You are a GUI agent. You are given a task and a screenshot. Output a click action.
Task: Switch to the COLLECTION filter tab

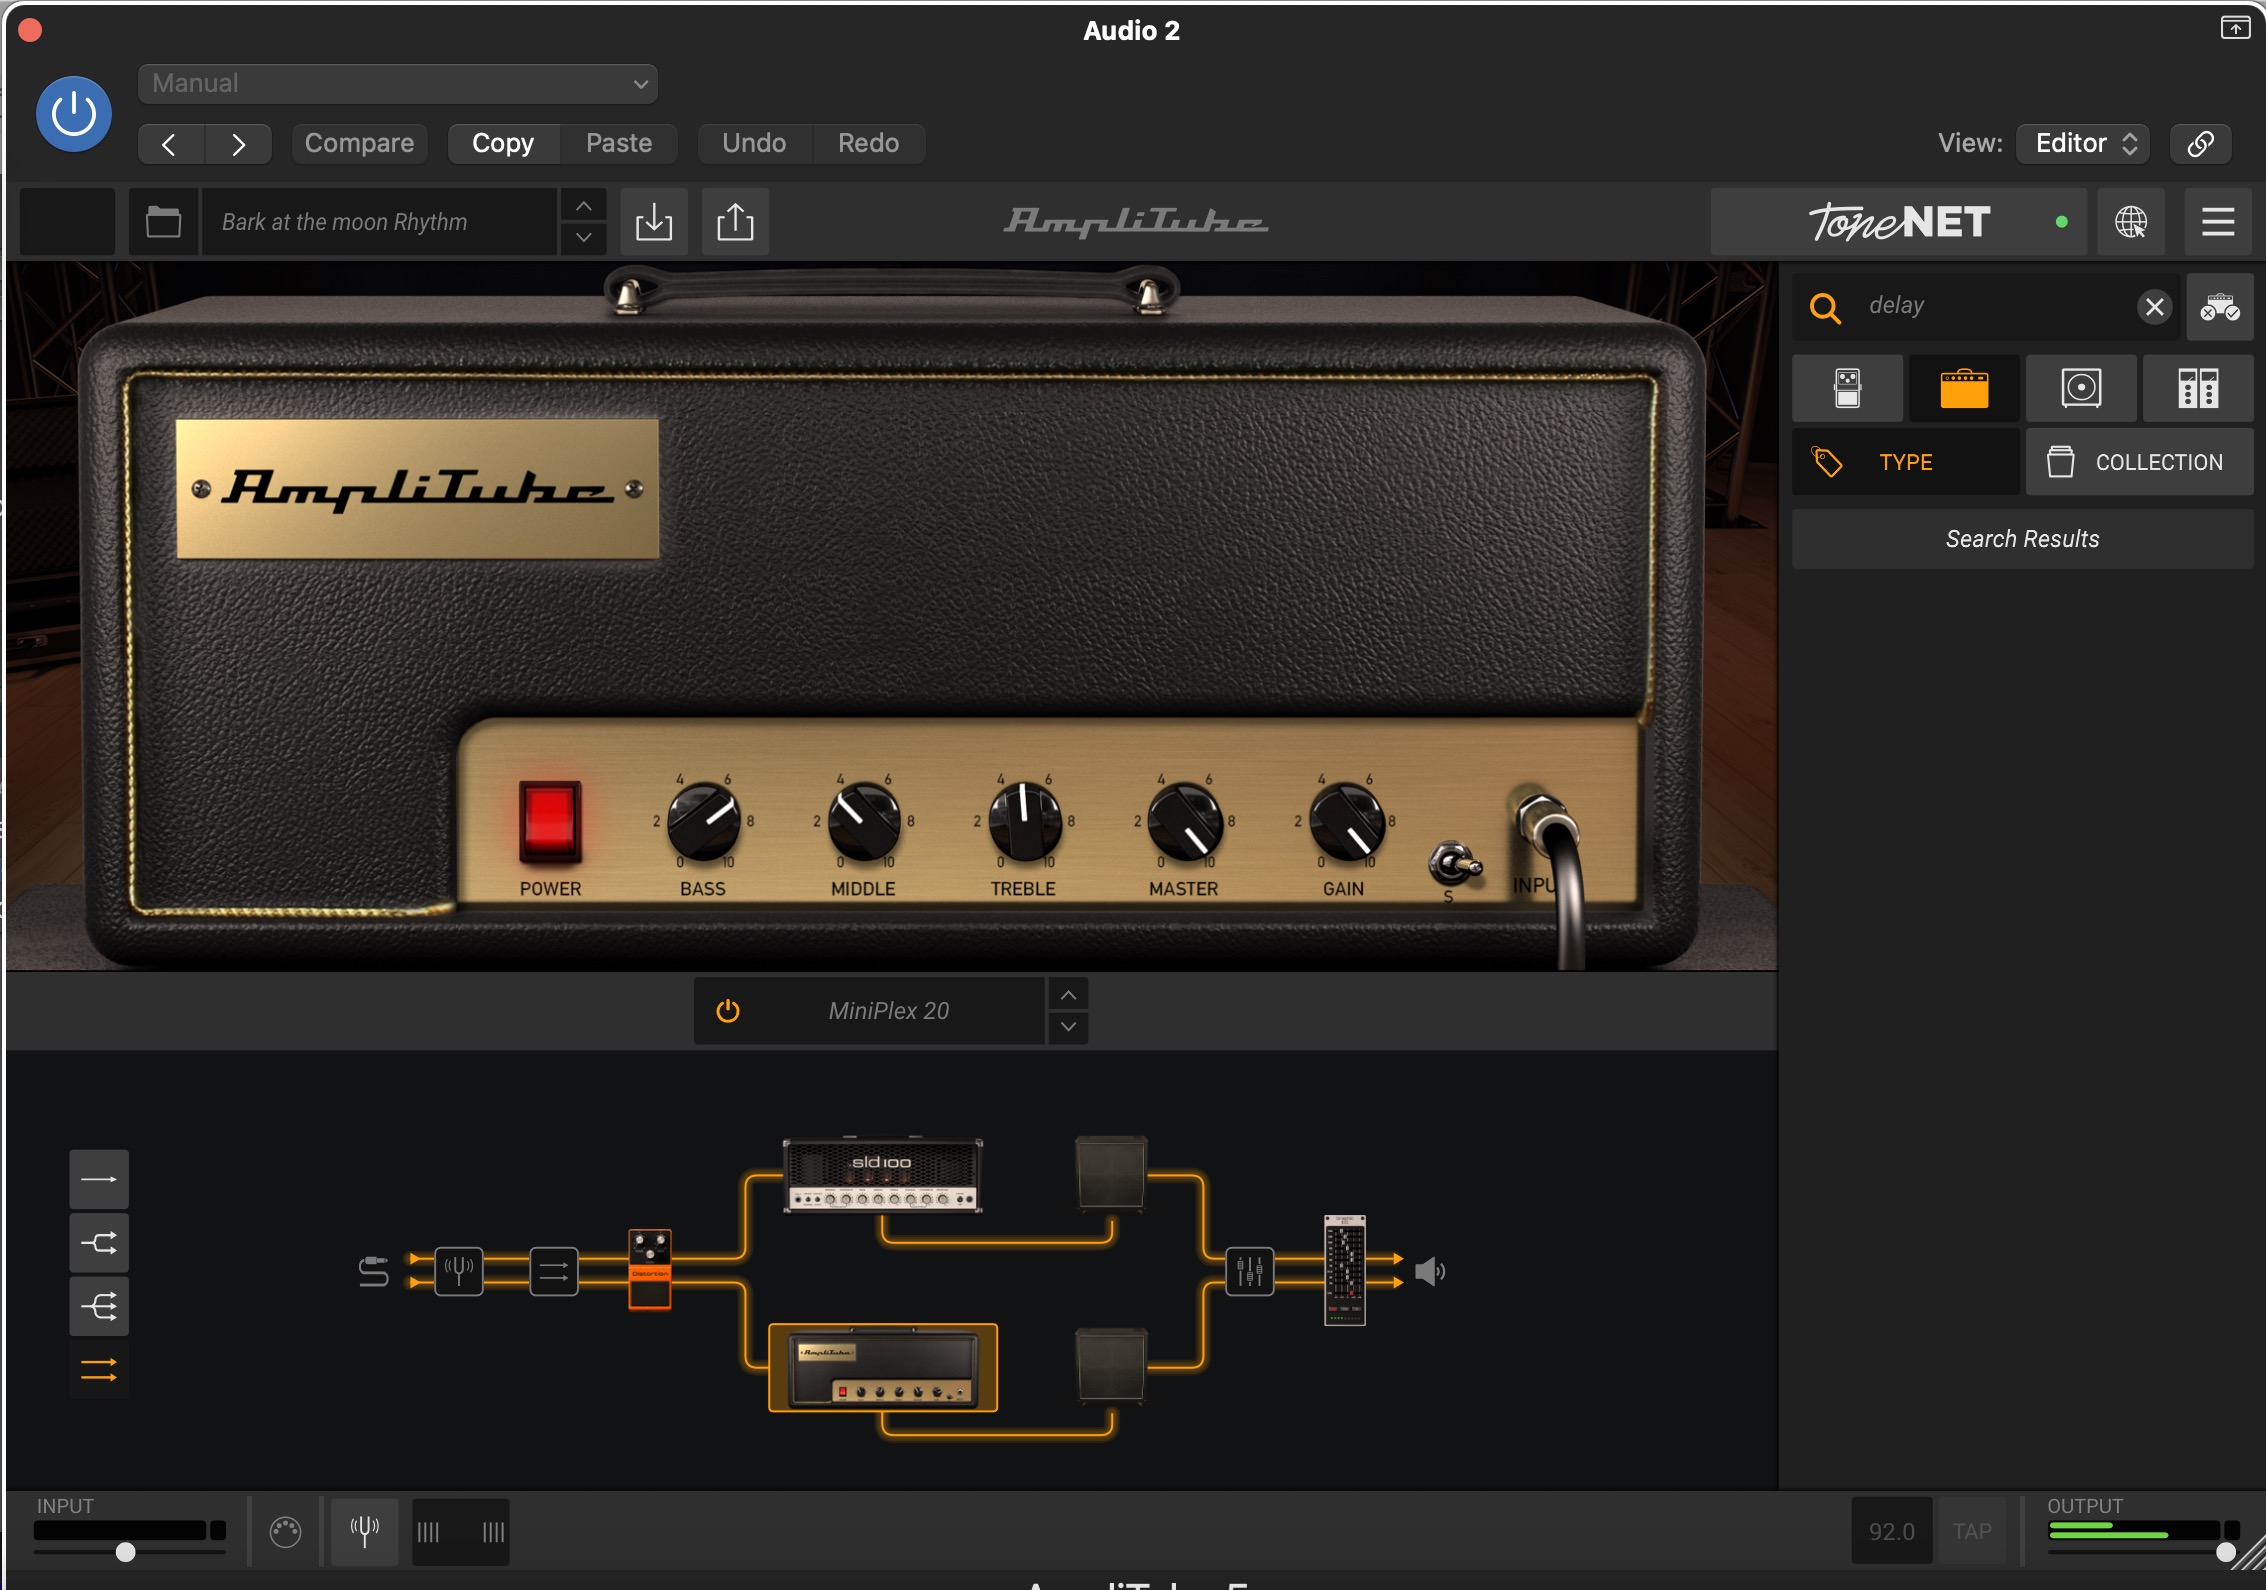point(2140,462)
